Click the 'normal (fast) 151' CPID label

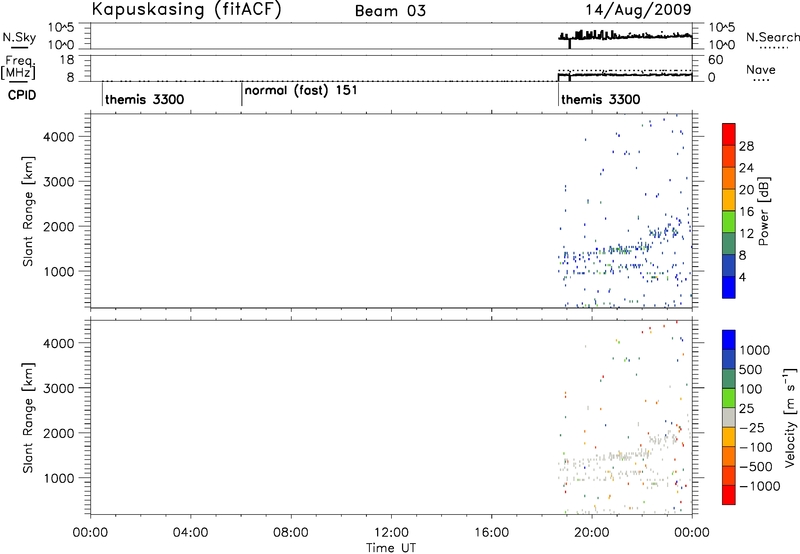(x=301, y=91)
